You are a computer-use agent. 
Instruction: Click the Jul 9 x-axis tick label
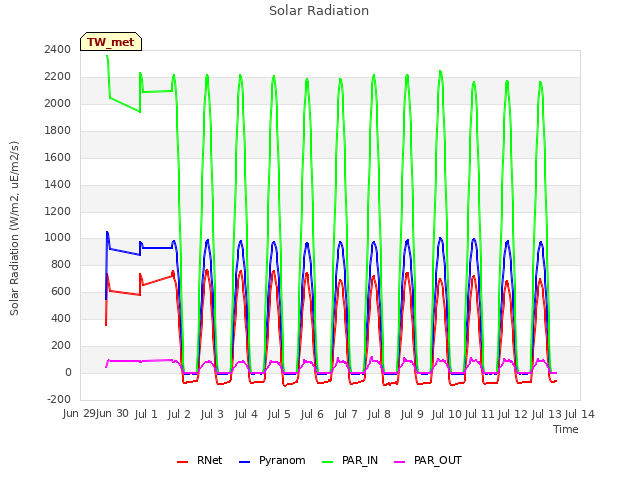[x=412, y=414]
